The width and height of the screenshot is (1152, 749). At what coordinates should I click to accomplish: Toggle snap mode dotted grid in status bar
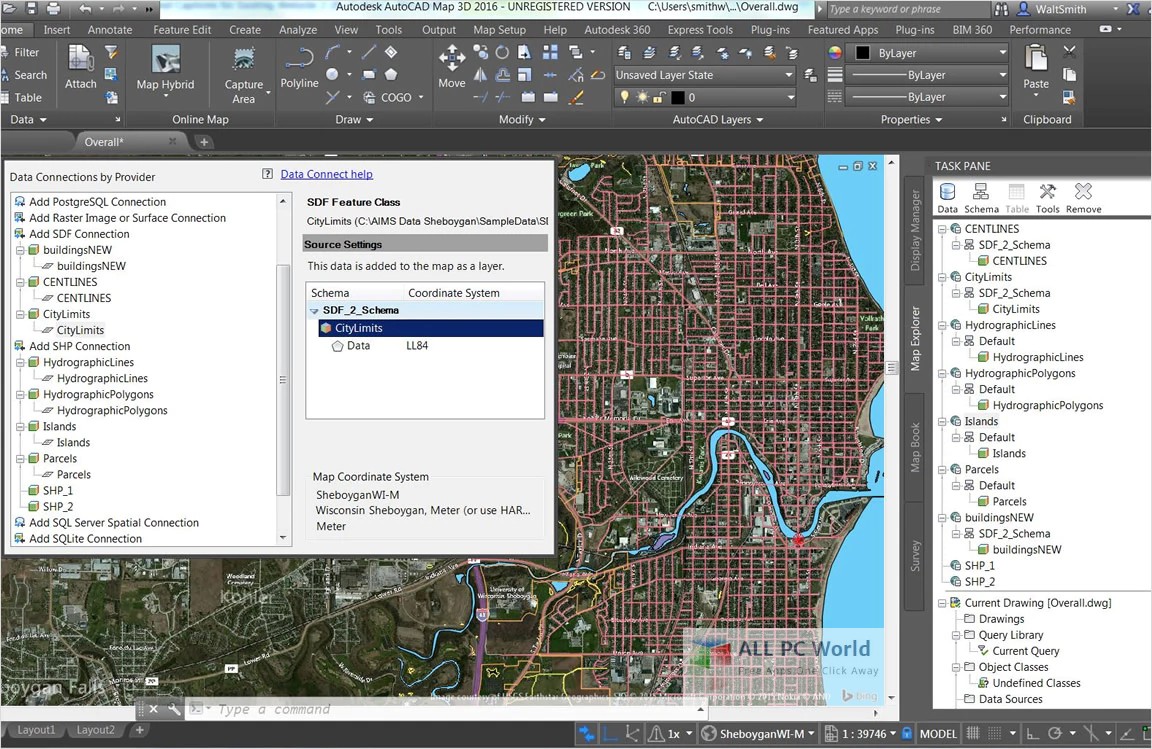[x=994, y=734]
